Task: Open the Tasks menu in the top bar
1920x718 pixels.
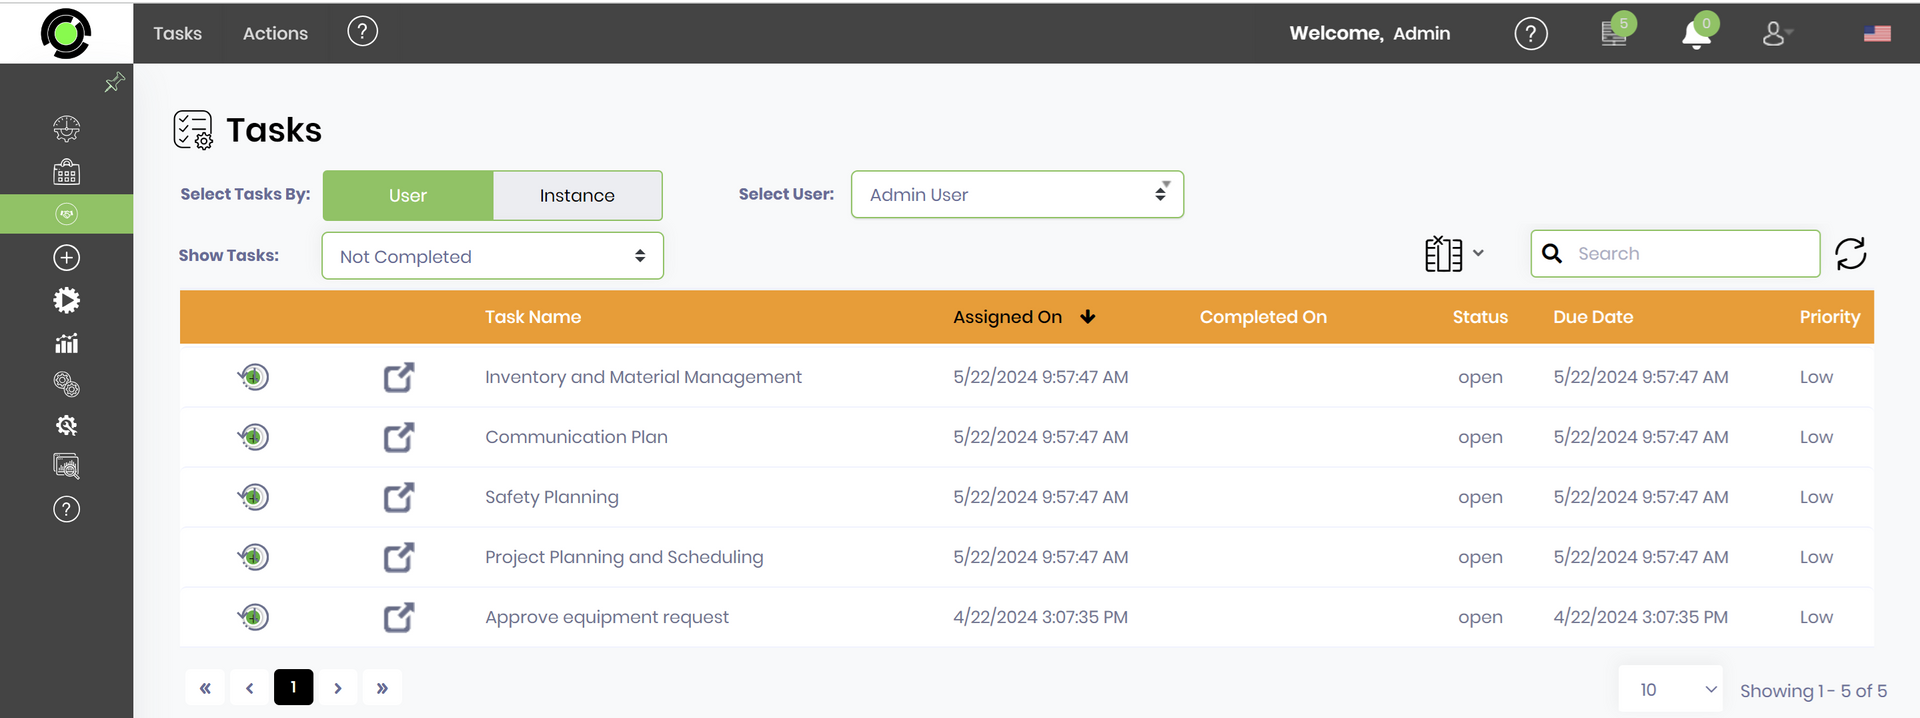Action: click(x=177, y=33)
